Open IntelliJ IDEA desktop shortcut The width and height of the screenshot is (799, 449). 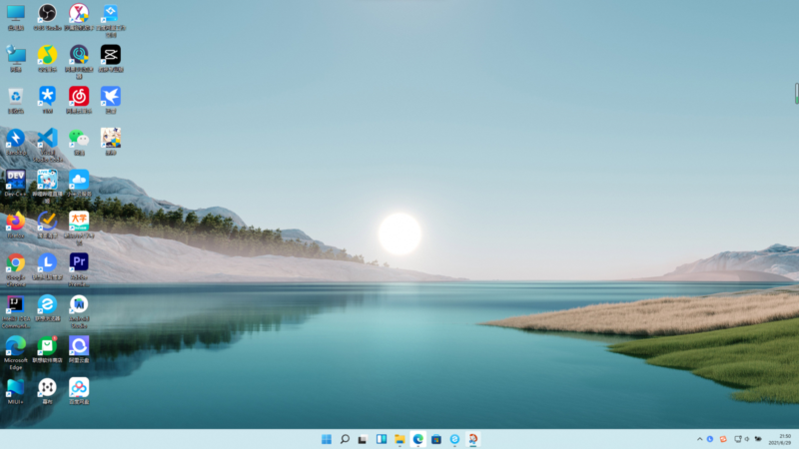pyautogui.click(x=15, y=304)
